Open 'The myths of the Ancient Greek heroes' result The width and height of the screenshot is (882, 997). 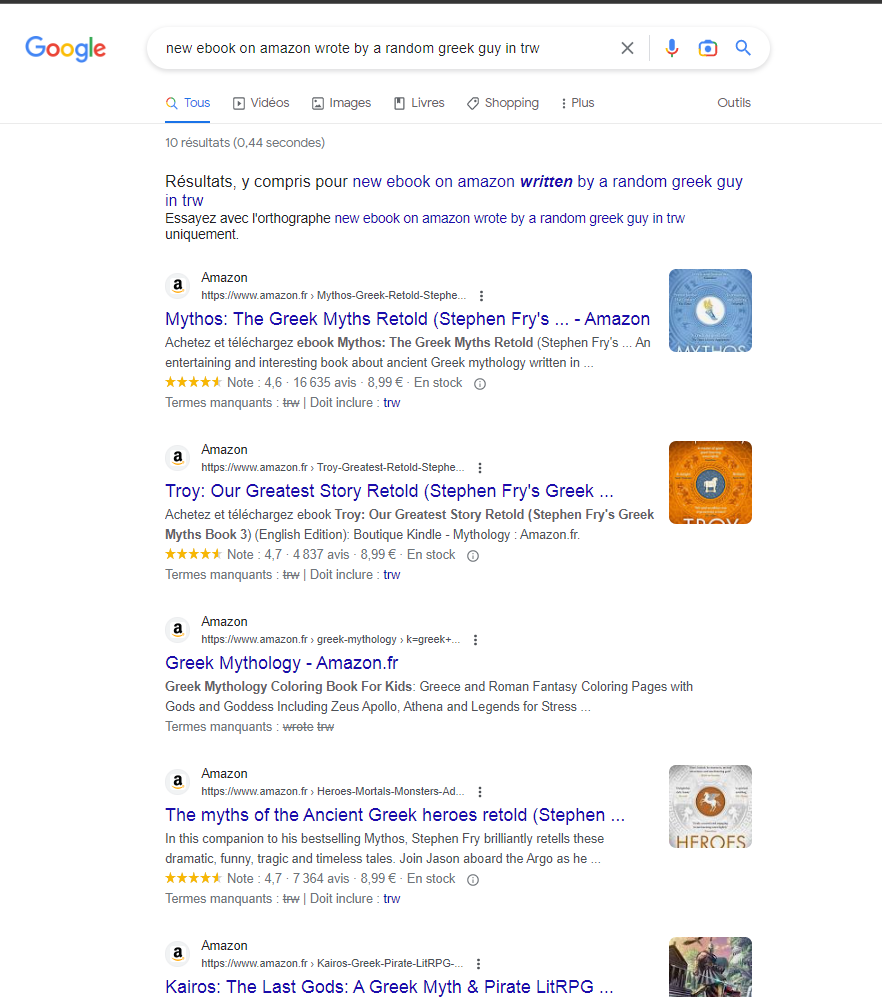[x=395, y=815]
